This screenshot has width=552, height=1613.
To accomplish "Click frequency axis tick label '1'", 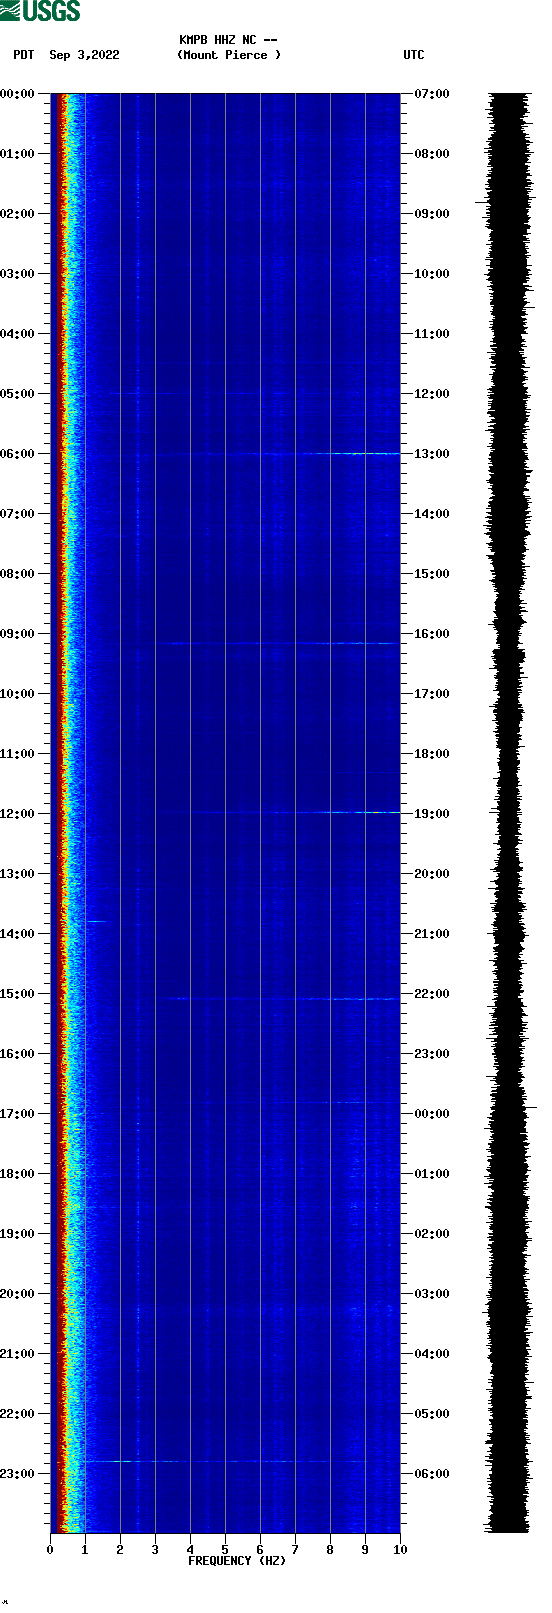I will click(85, 1550).
